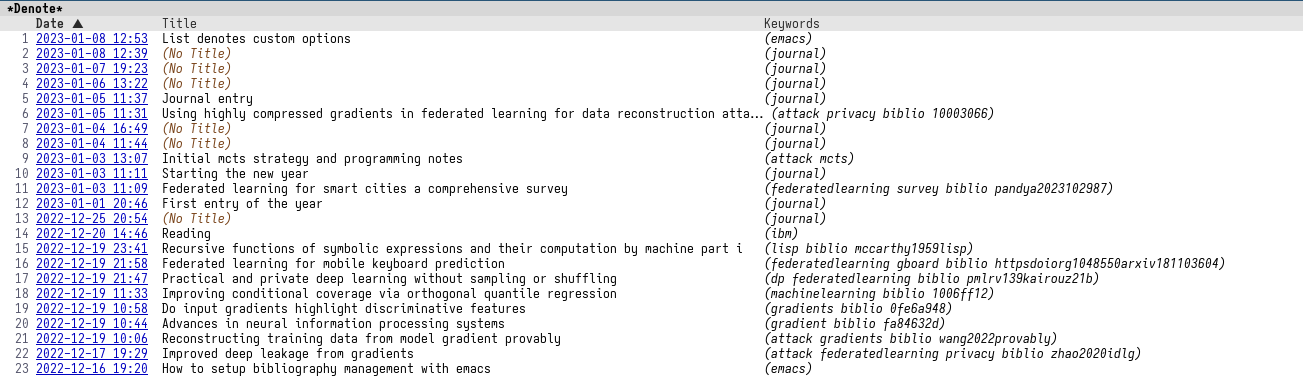
Task: Select title 'First entry of the year'
Action: tap(242, 203)
